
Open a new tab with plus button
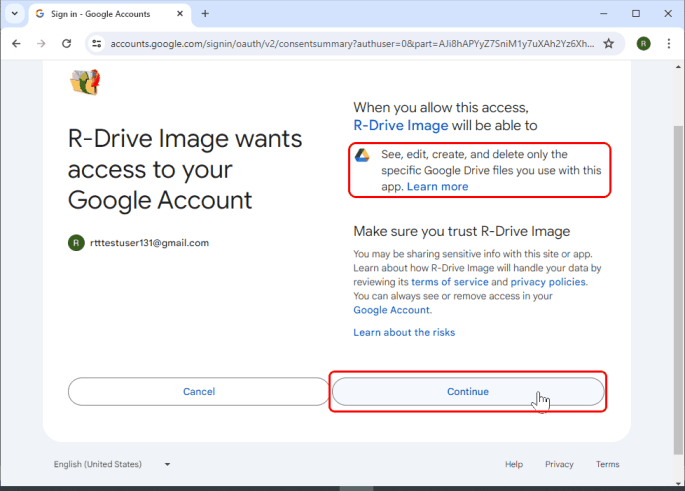pyautogui.click(x=205, y=14)
